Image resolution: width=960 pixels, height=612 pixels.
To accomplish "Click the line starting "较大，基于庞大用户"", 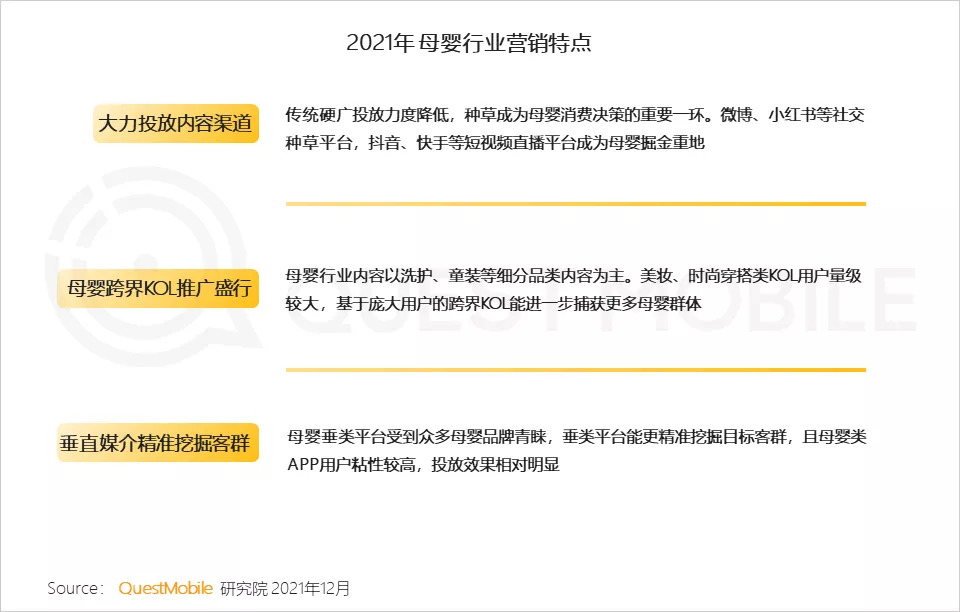I will [492, 304].
